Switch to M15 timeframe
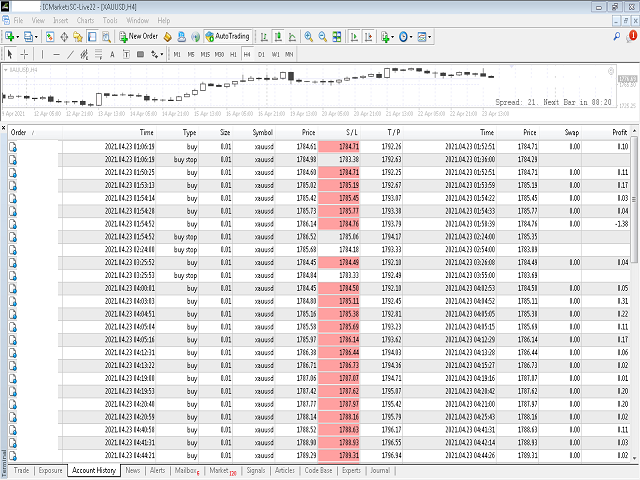Screen dimensions: 640x480 tap(205, 54)
